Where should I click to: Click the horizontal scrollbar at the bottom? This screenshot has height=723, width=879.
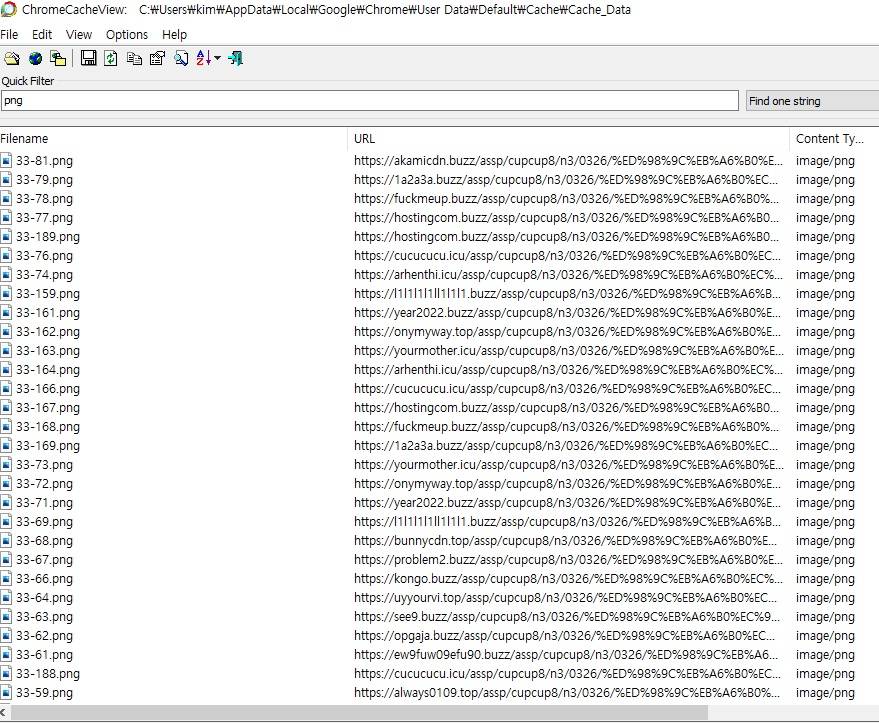(x=360, y=713)
